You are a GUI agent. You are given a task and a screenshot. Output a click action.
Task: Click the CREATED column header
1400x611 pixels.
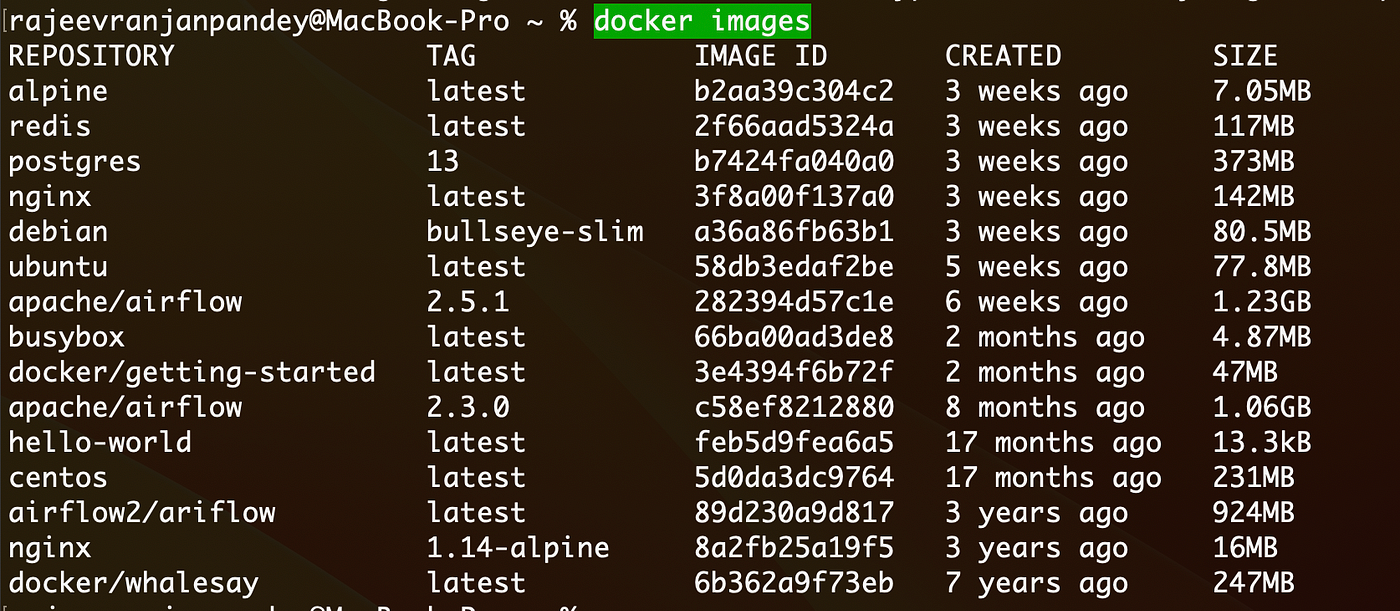coord(1003,56)
